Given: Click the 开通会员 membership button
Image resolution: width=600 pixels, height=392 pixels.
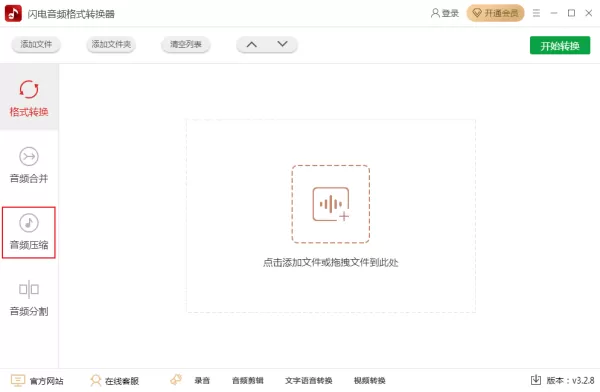Looking at the screenshot, I should (495, 13).
